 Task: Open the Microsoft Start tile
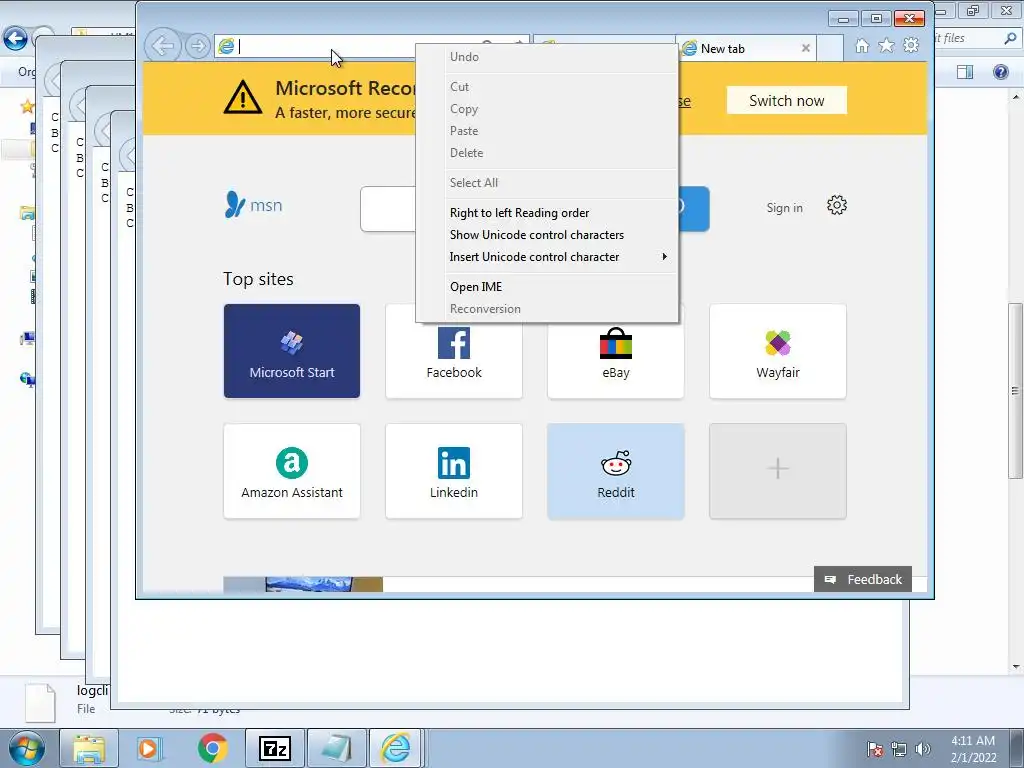[292, 351]
